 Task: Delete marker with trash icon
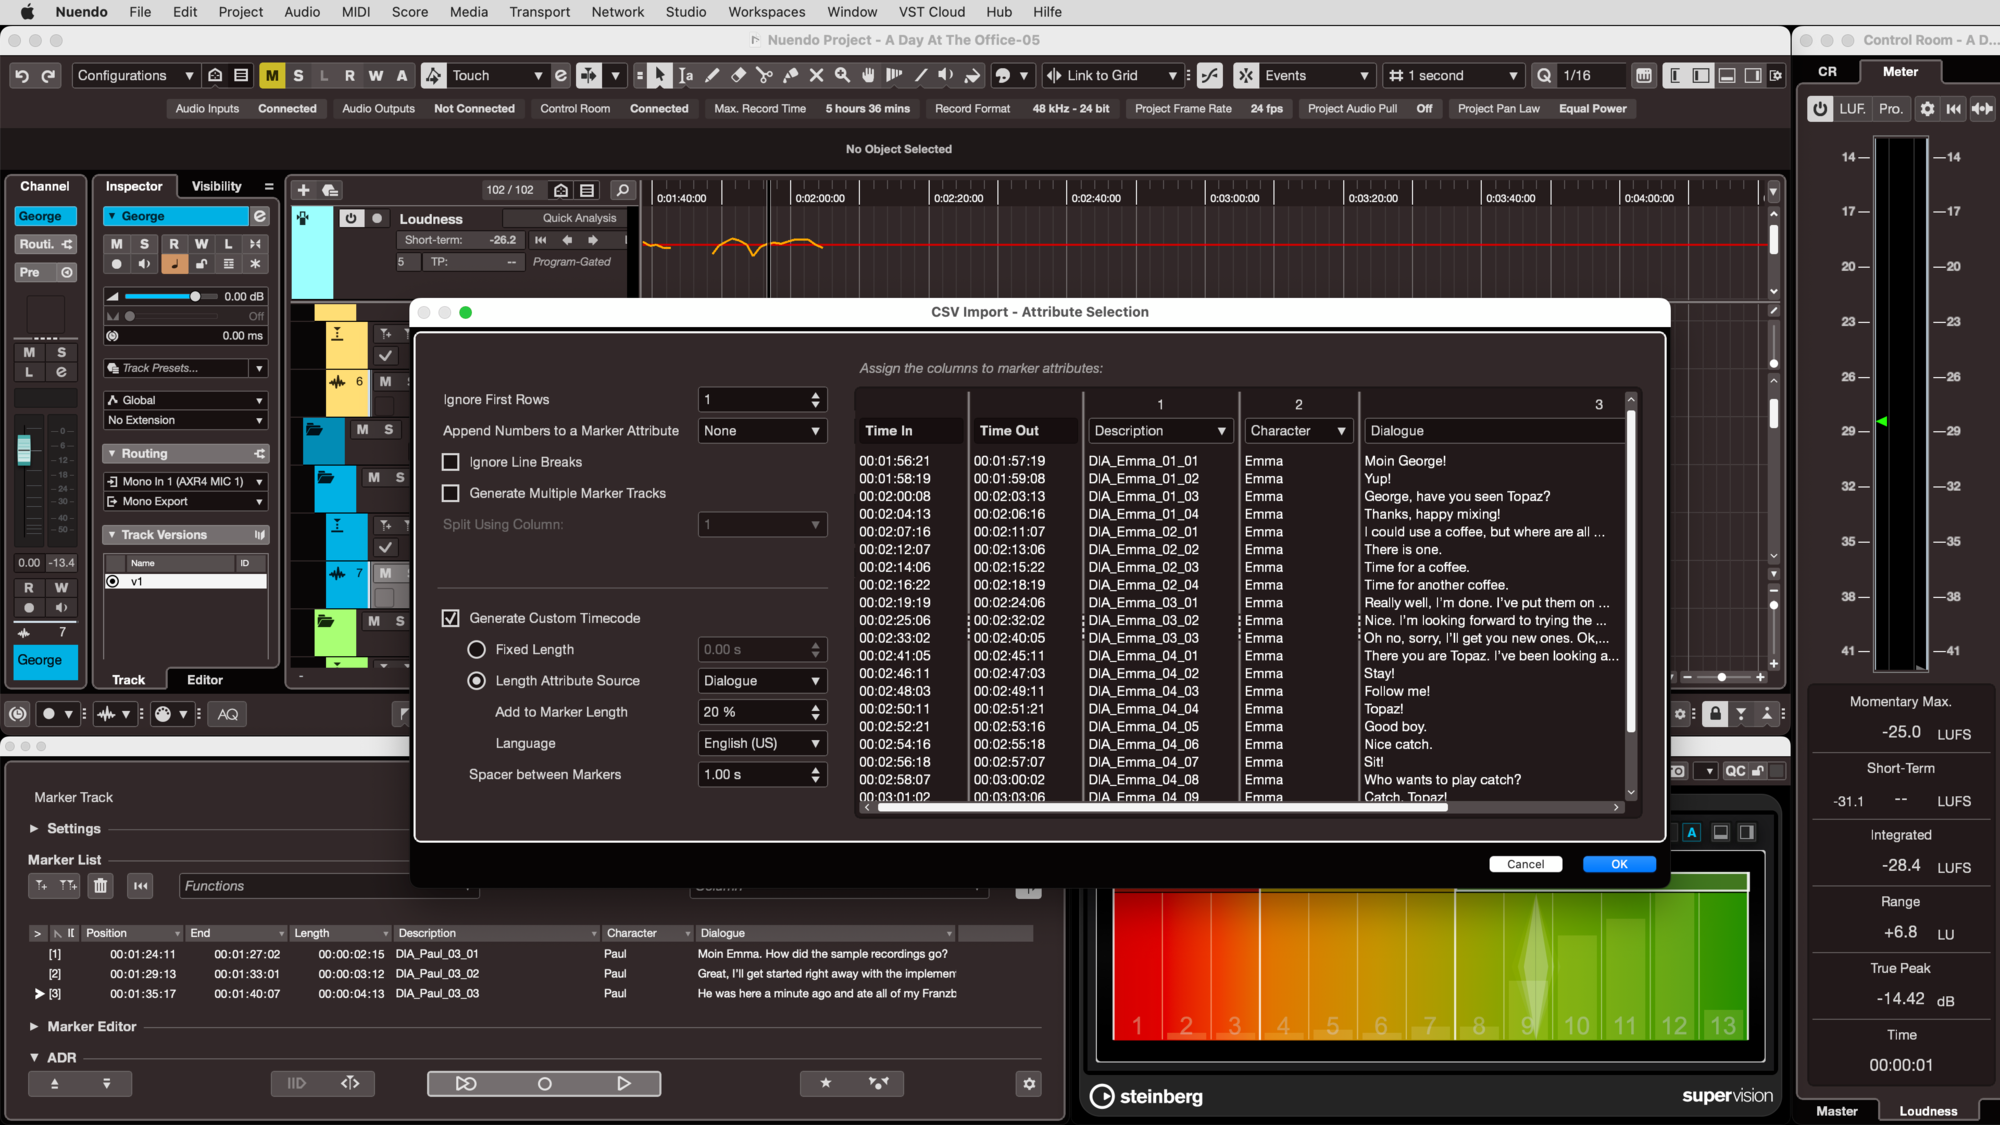[100, 885]
